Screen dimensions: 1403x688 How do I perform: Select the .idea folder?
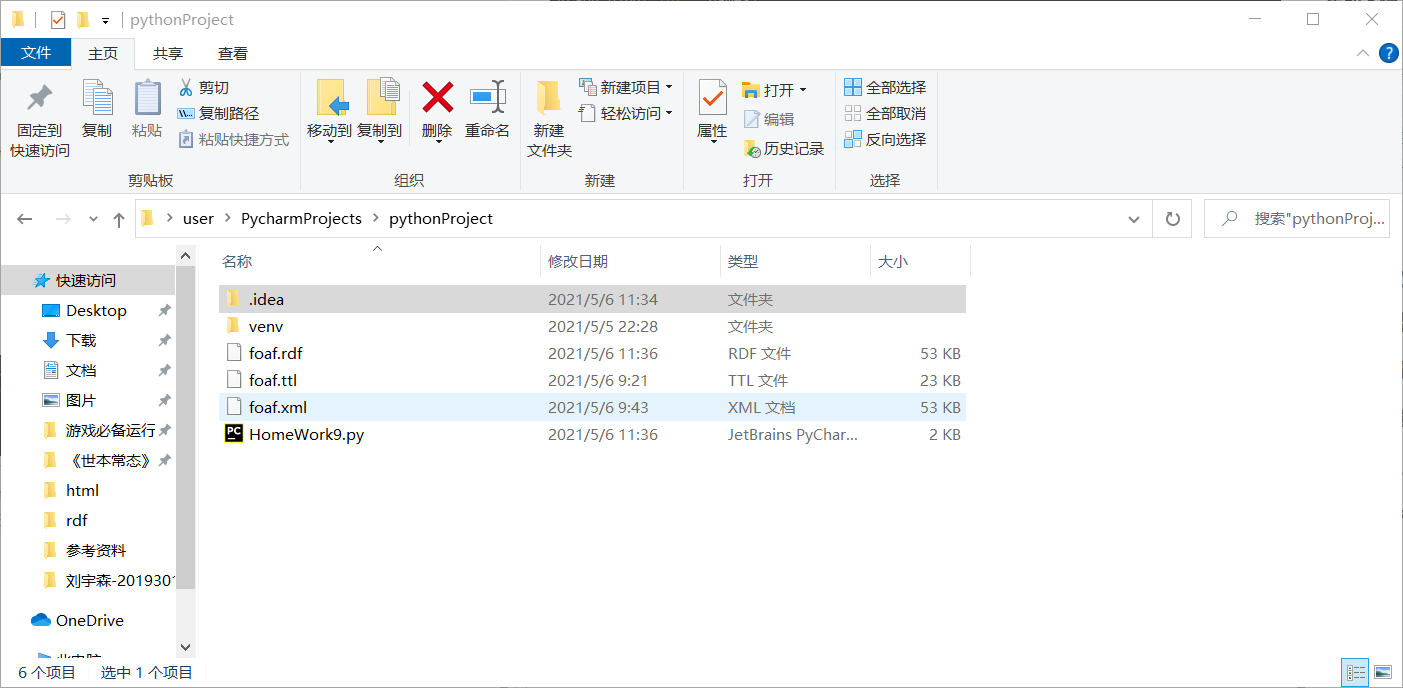click(592, 299)
